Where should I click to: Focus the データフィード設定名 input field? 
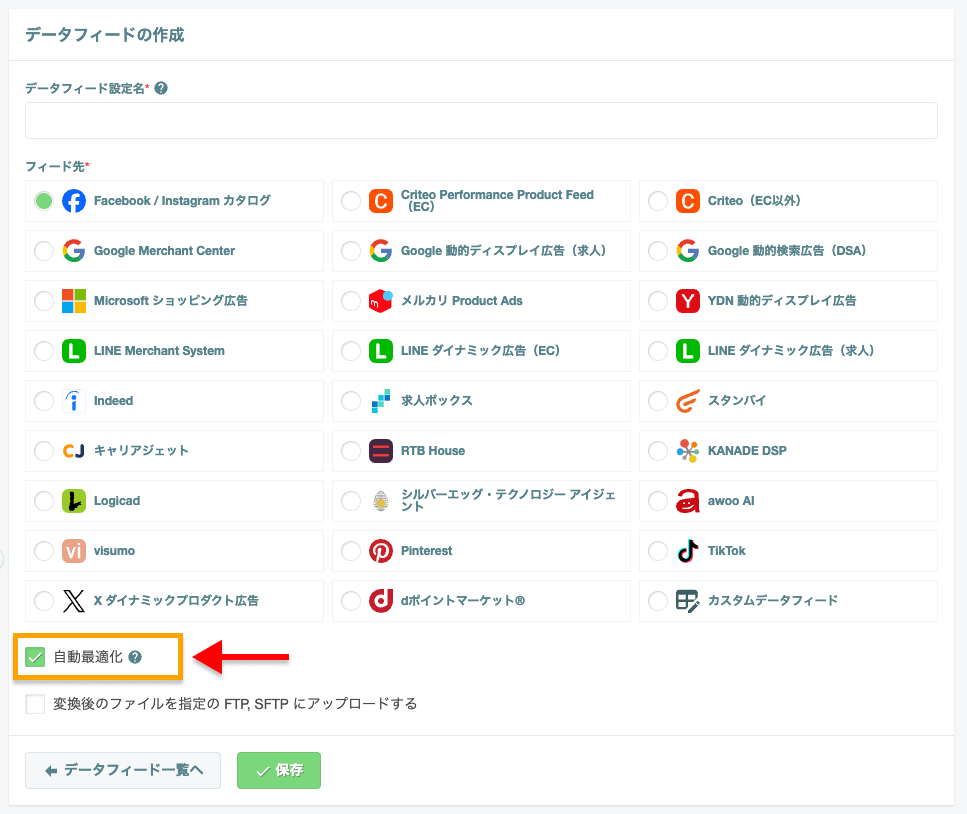coord(481,120)
